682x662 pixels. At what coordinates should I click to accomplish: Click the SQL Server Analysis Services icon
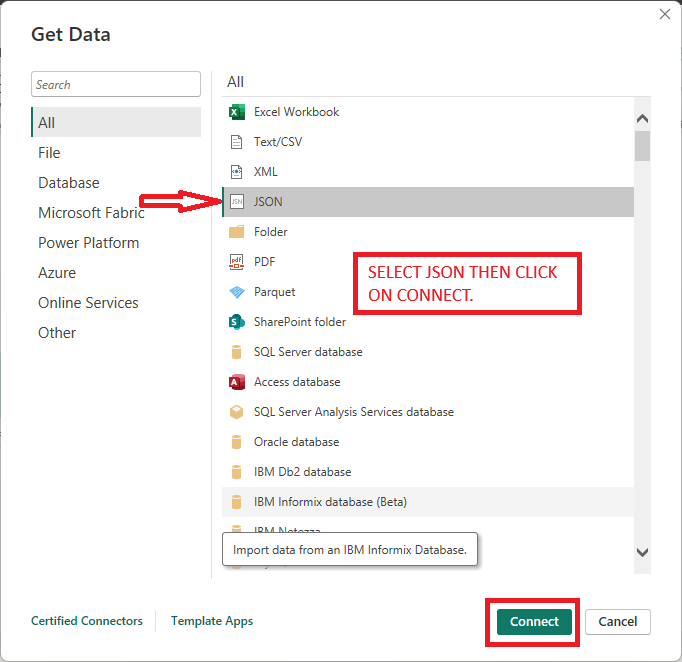click(236, 412)
